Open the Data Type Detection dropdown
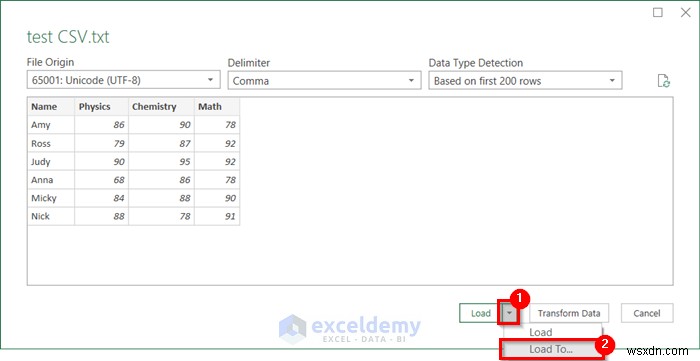This screenshot has width=700, height=361. pos(525,80)
